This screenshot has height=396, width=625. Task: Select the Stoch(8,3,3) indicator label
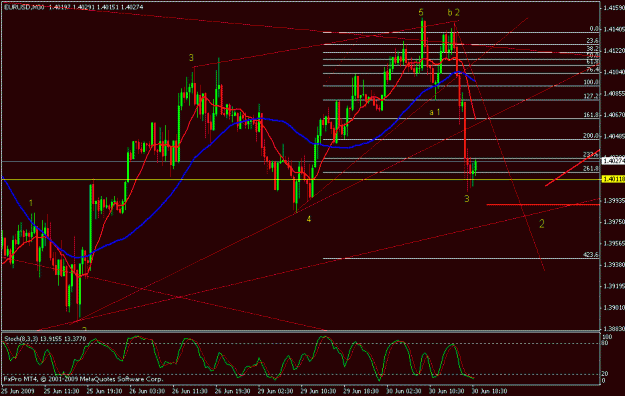pos(21,339)
